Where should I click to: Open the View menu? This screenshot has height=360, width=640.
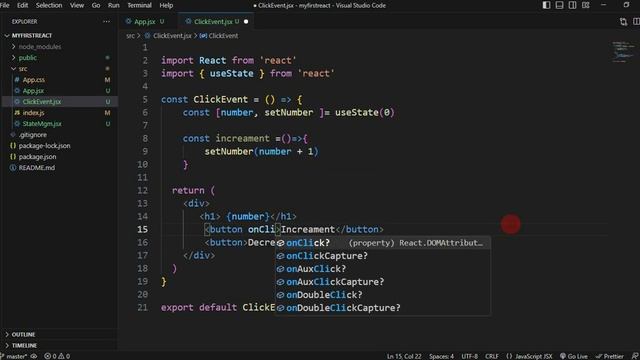(77, 5)
